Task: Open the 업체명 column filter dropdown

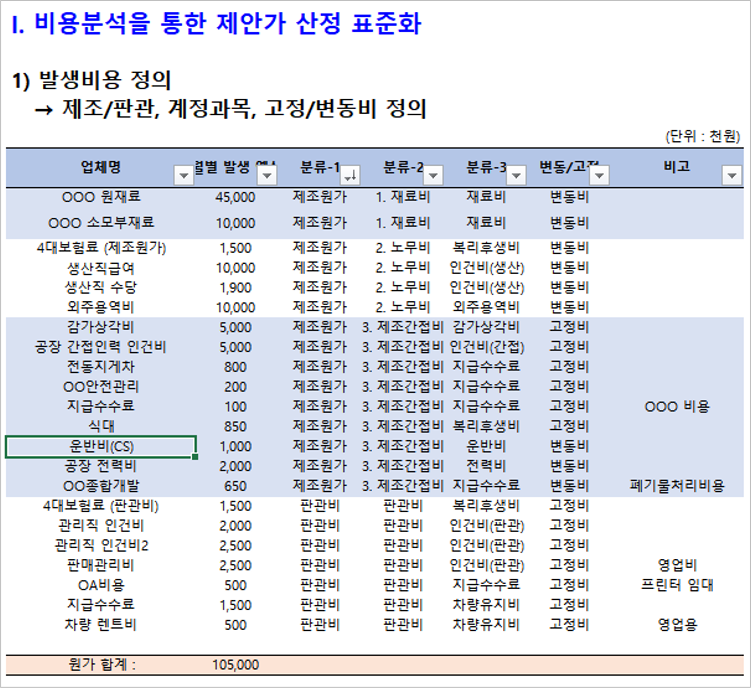Action: point(183,175)
